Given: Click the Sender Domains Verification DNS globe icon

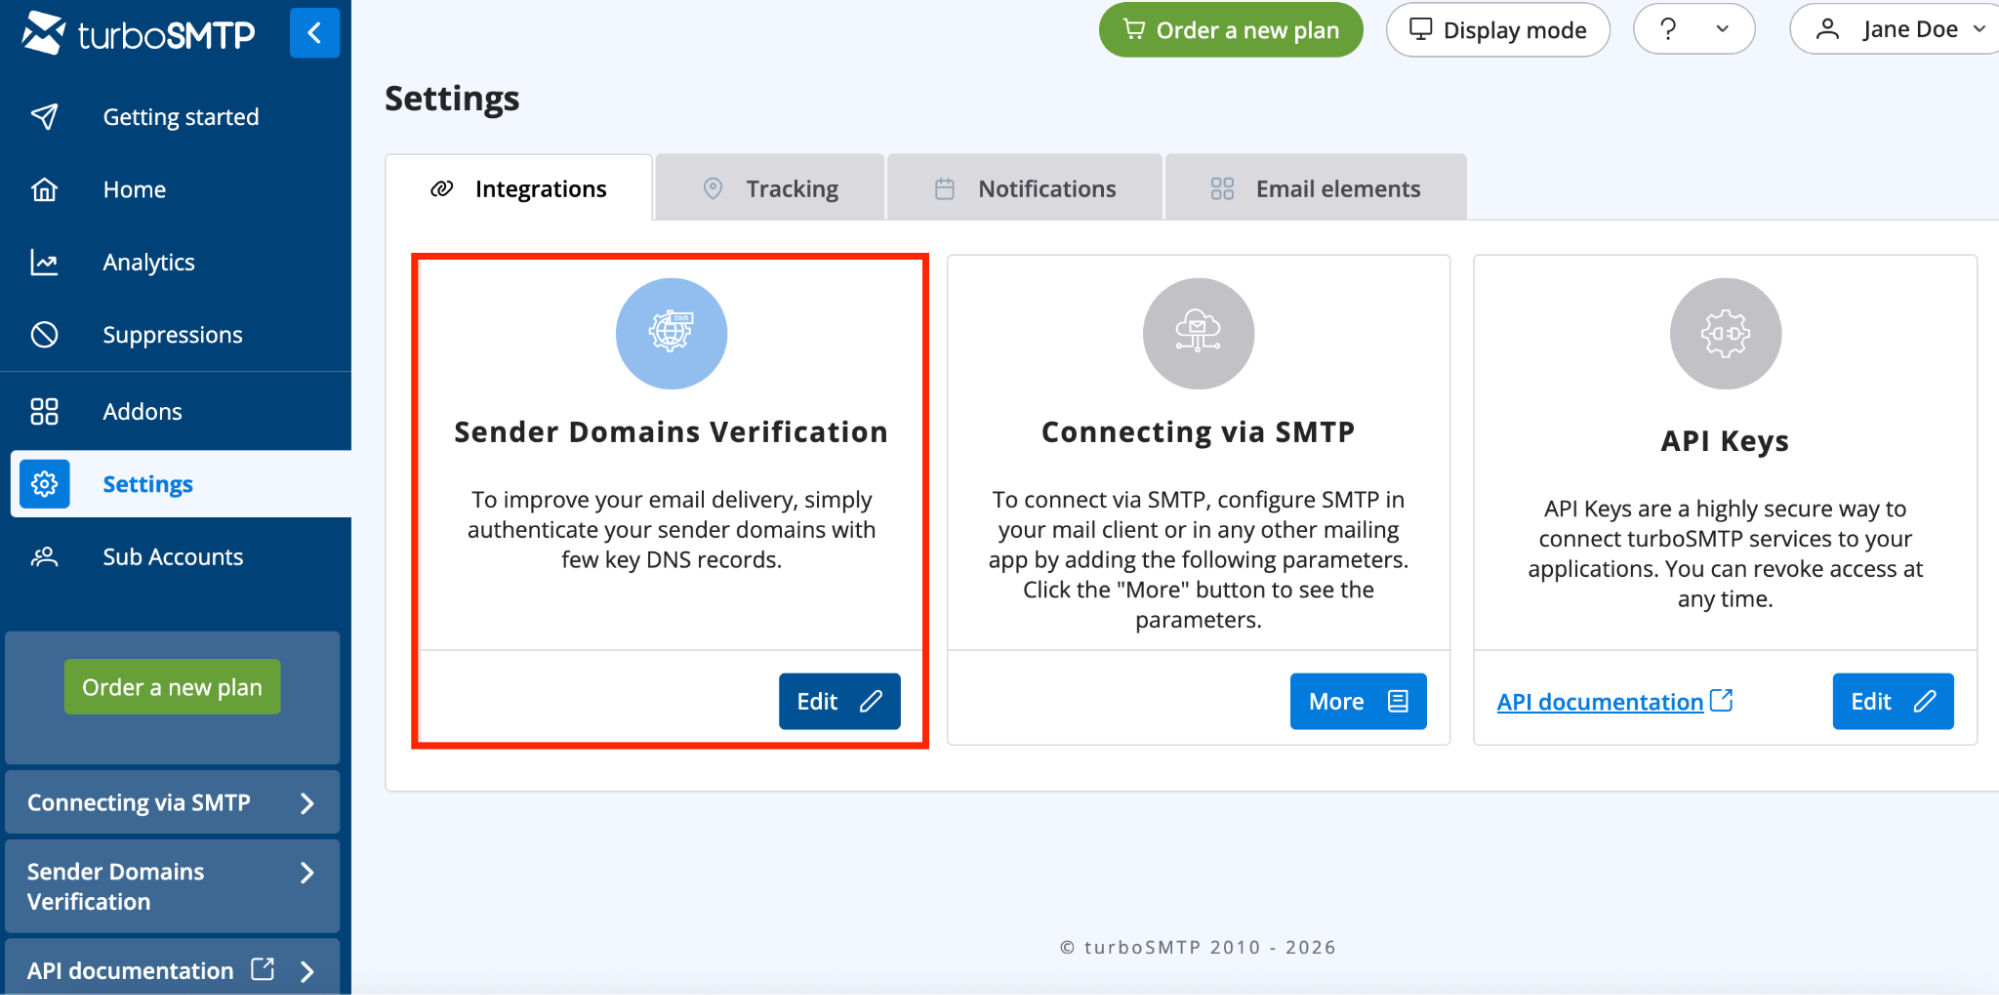Looking at the screenshot, I should (671, 333).
